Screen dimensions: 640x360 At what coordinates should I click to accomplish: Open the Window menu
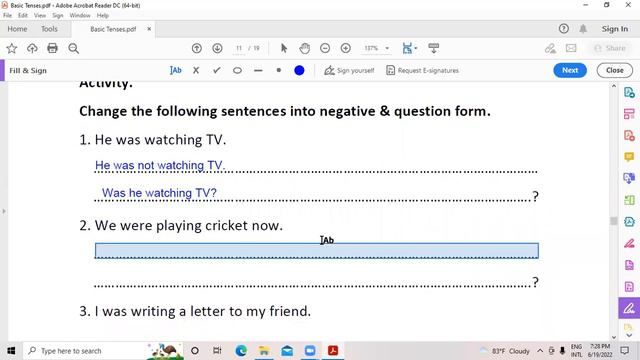(x=80, y=16)
